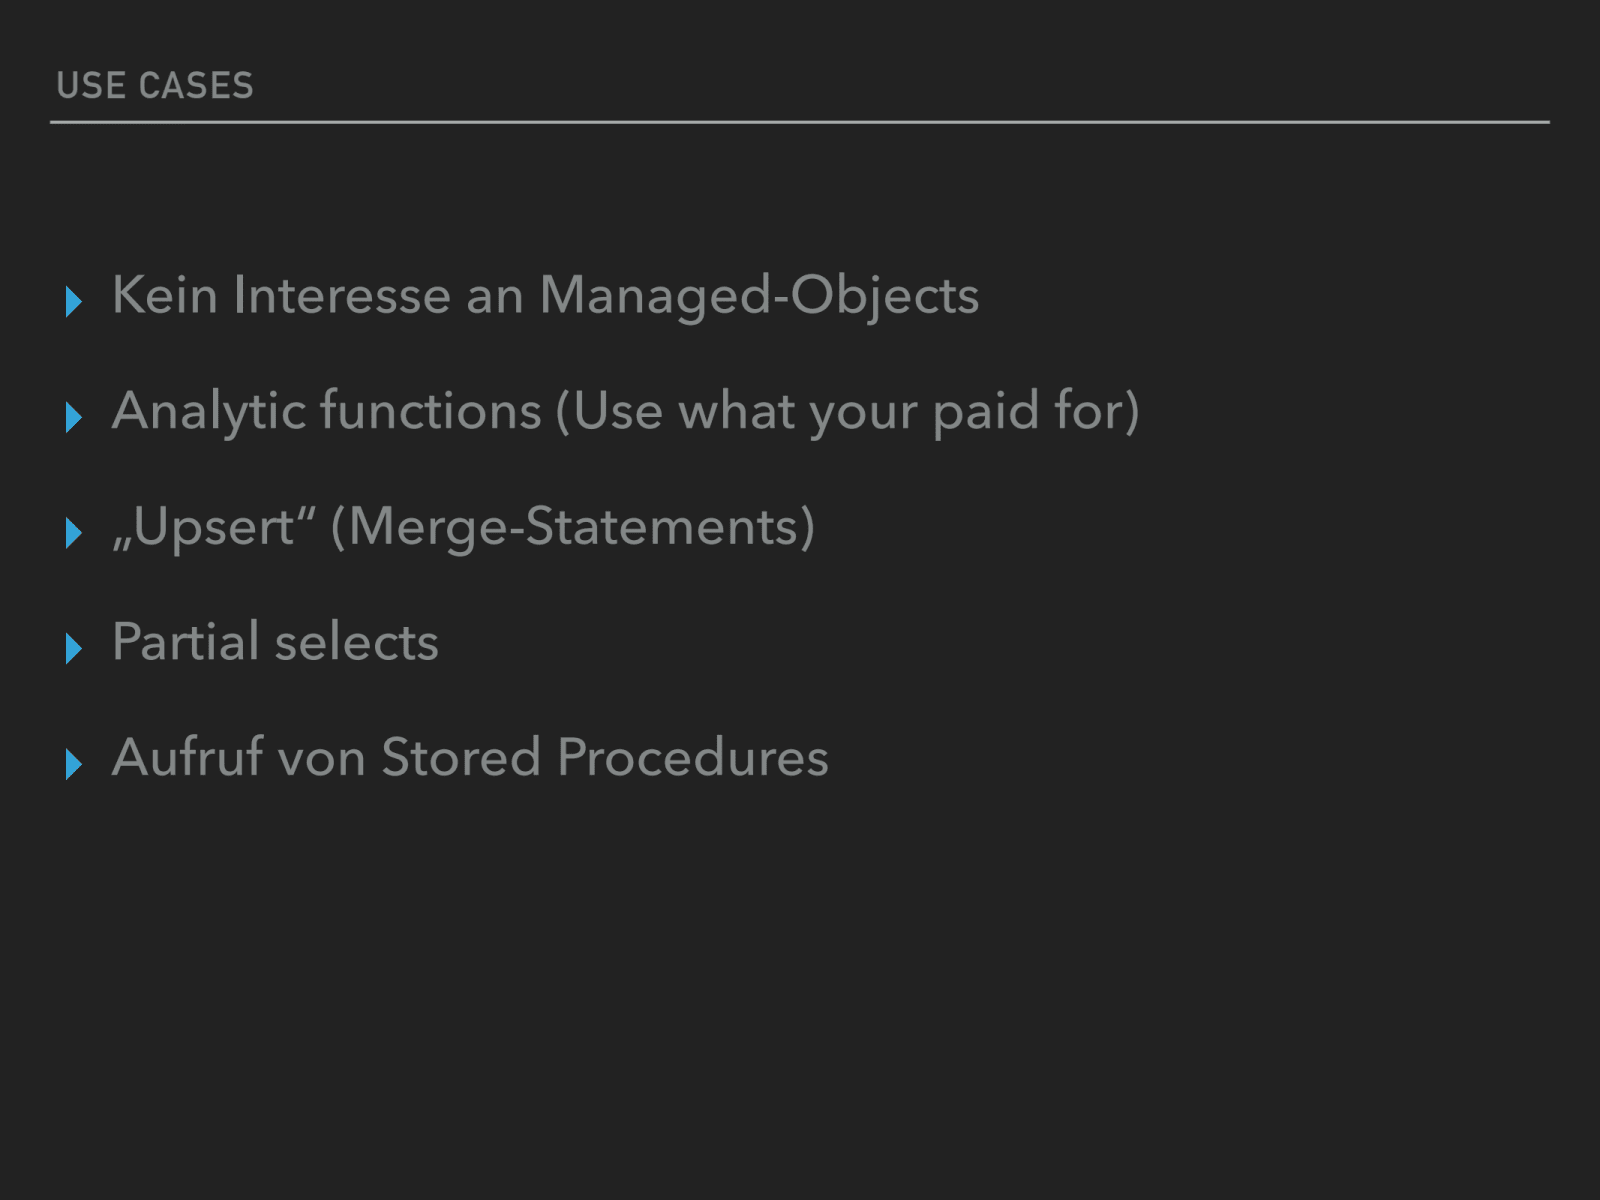
Task: Click the text Analytic functions
Action: (327, 412)
